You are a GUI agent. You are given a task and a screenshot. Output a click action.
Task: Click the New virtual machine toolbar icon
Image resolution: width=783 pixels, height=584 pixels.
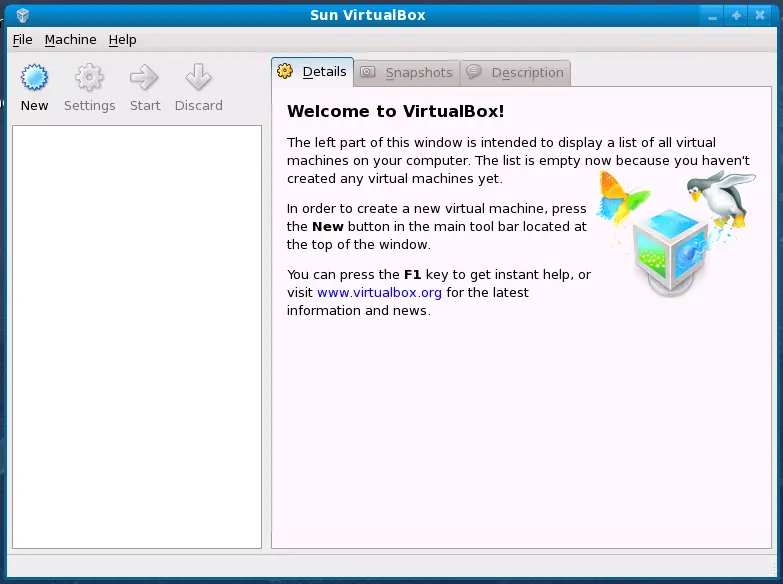pos(34,78)
